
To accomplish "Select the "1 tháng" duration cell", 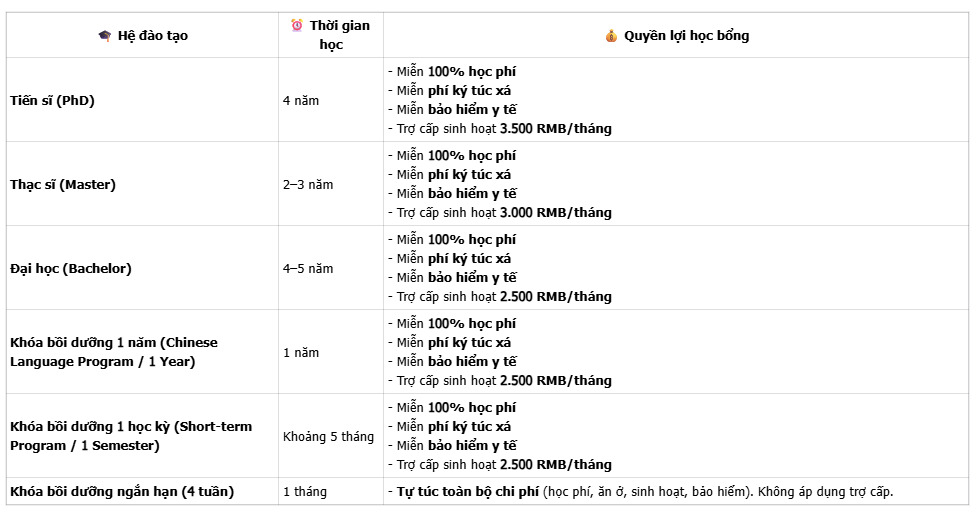I will click(304, 491).
